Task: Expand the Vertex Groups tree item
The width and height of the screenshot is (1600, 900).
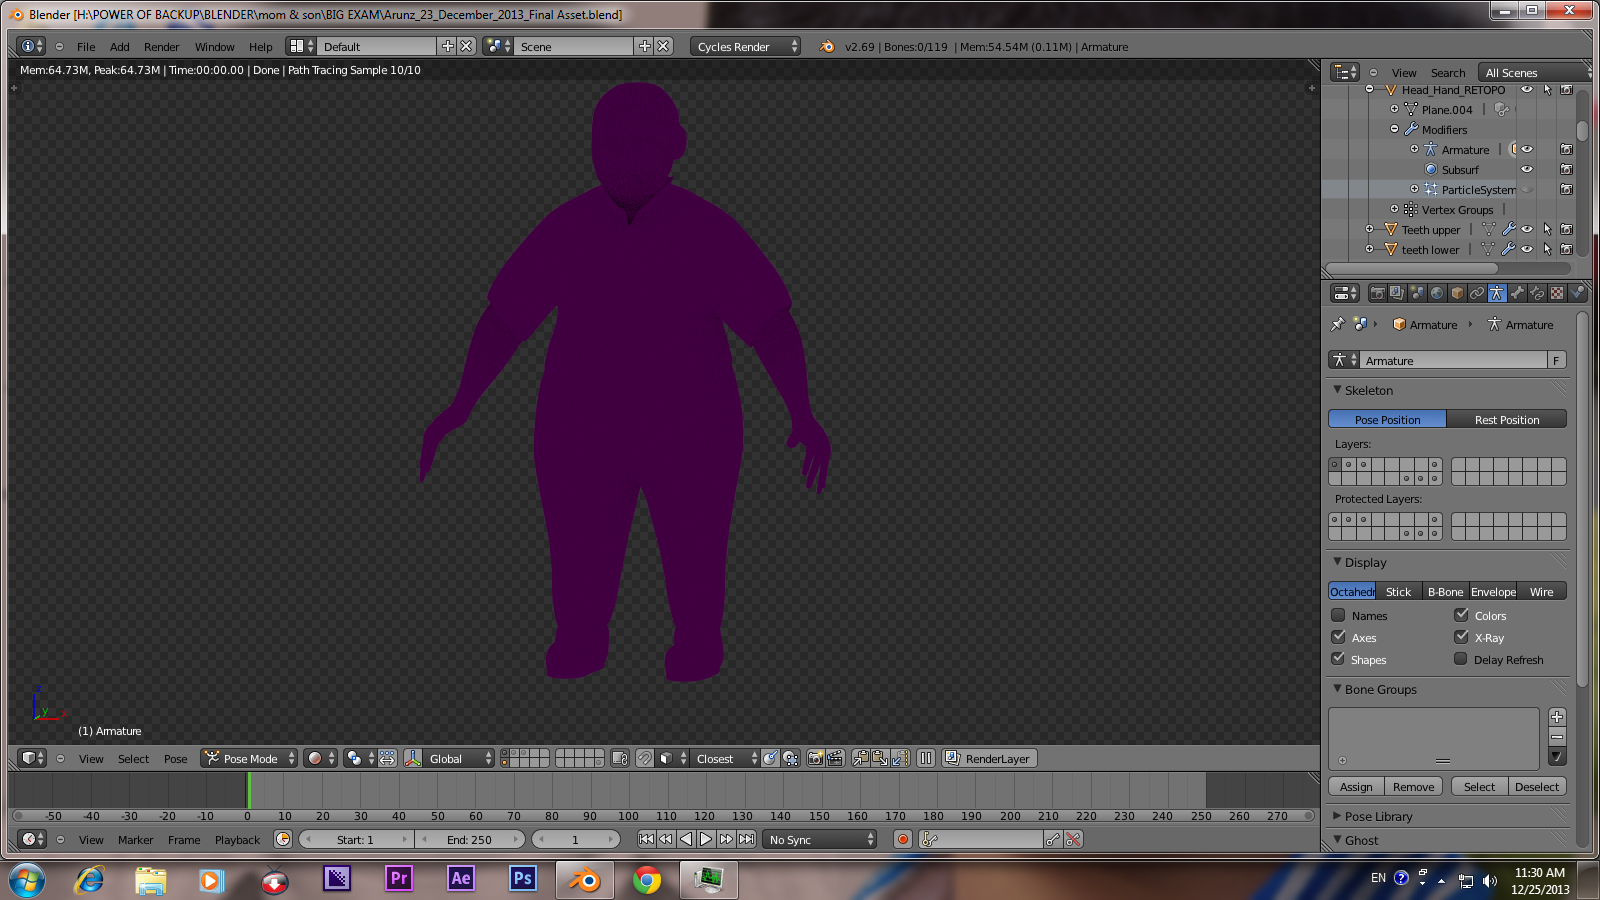Action: tap(1394, 209)
